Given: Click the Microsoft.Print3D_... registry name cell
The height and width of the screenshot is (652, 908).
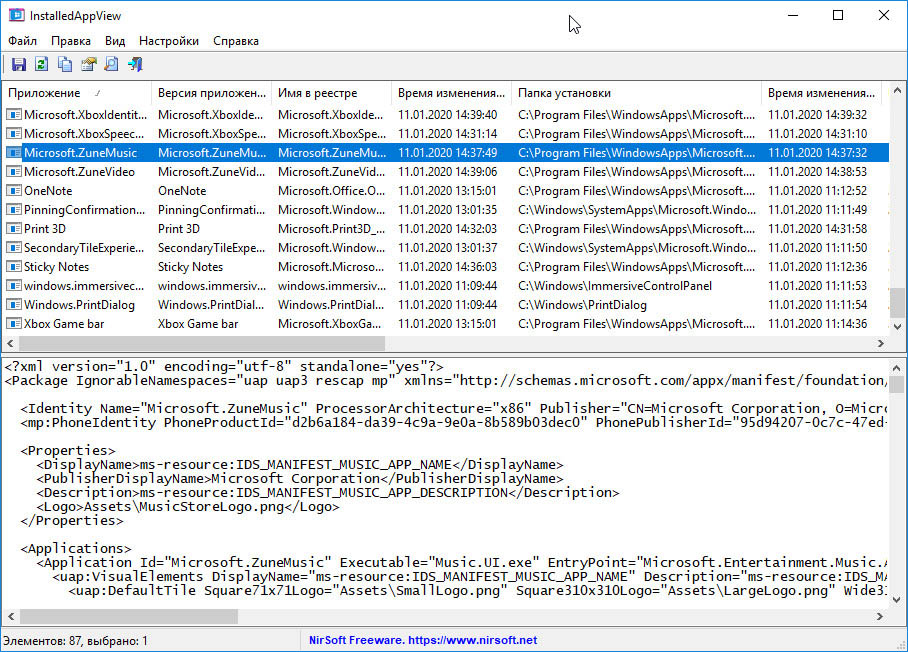Looking at the screenshot, I should pos(331,229).
